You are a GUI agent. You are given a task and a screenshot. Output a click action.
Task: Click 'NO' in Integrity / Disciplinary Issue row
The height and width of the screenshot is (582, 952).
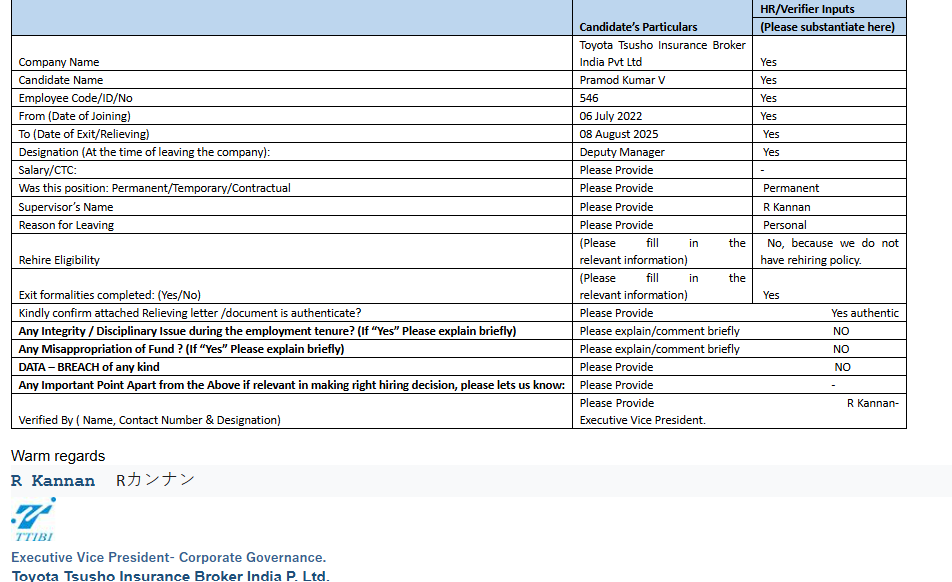click(x=841, y=331)
